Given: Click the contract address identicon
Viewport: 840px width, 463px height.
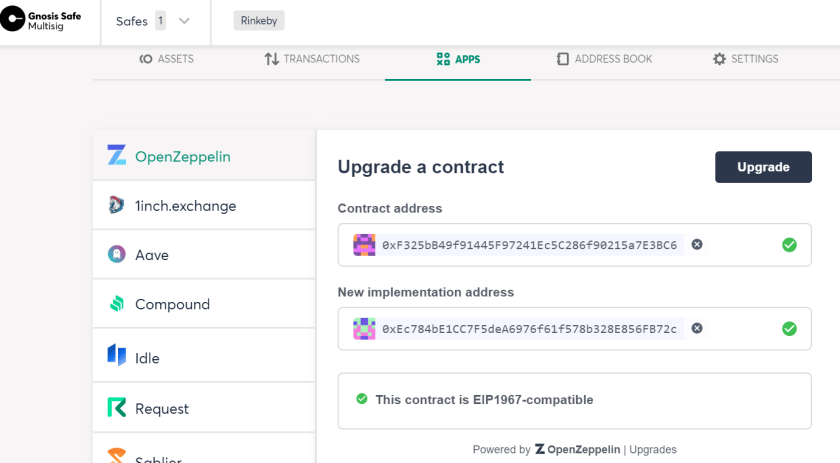Looking at the screenshot, I should 364,245.
